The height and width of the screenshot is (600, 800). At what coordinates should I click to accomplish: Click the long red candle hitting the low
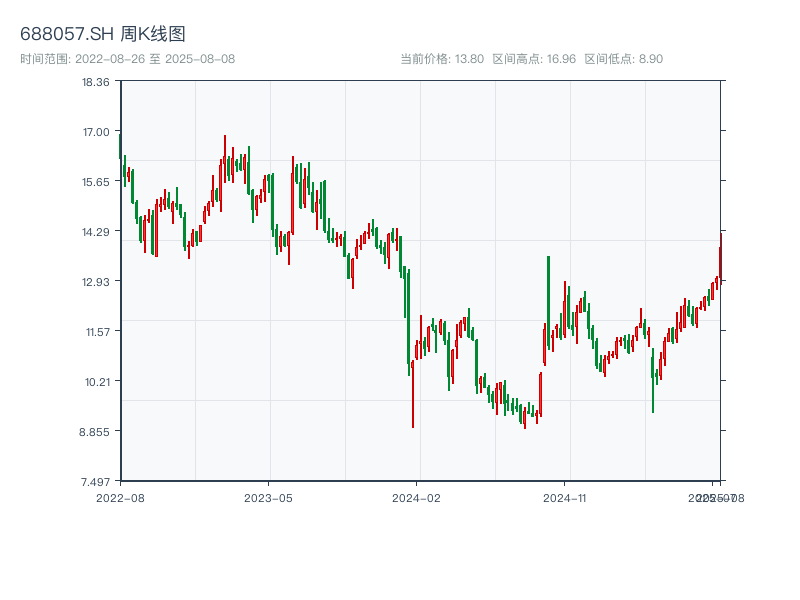coord(413,395)
